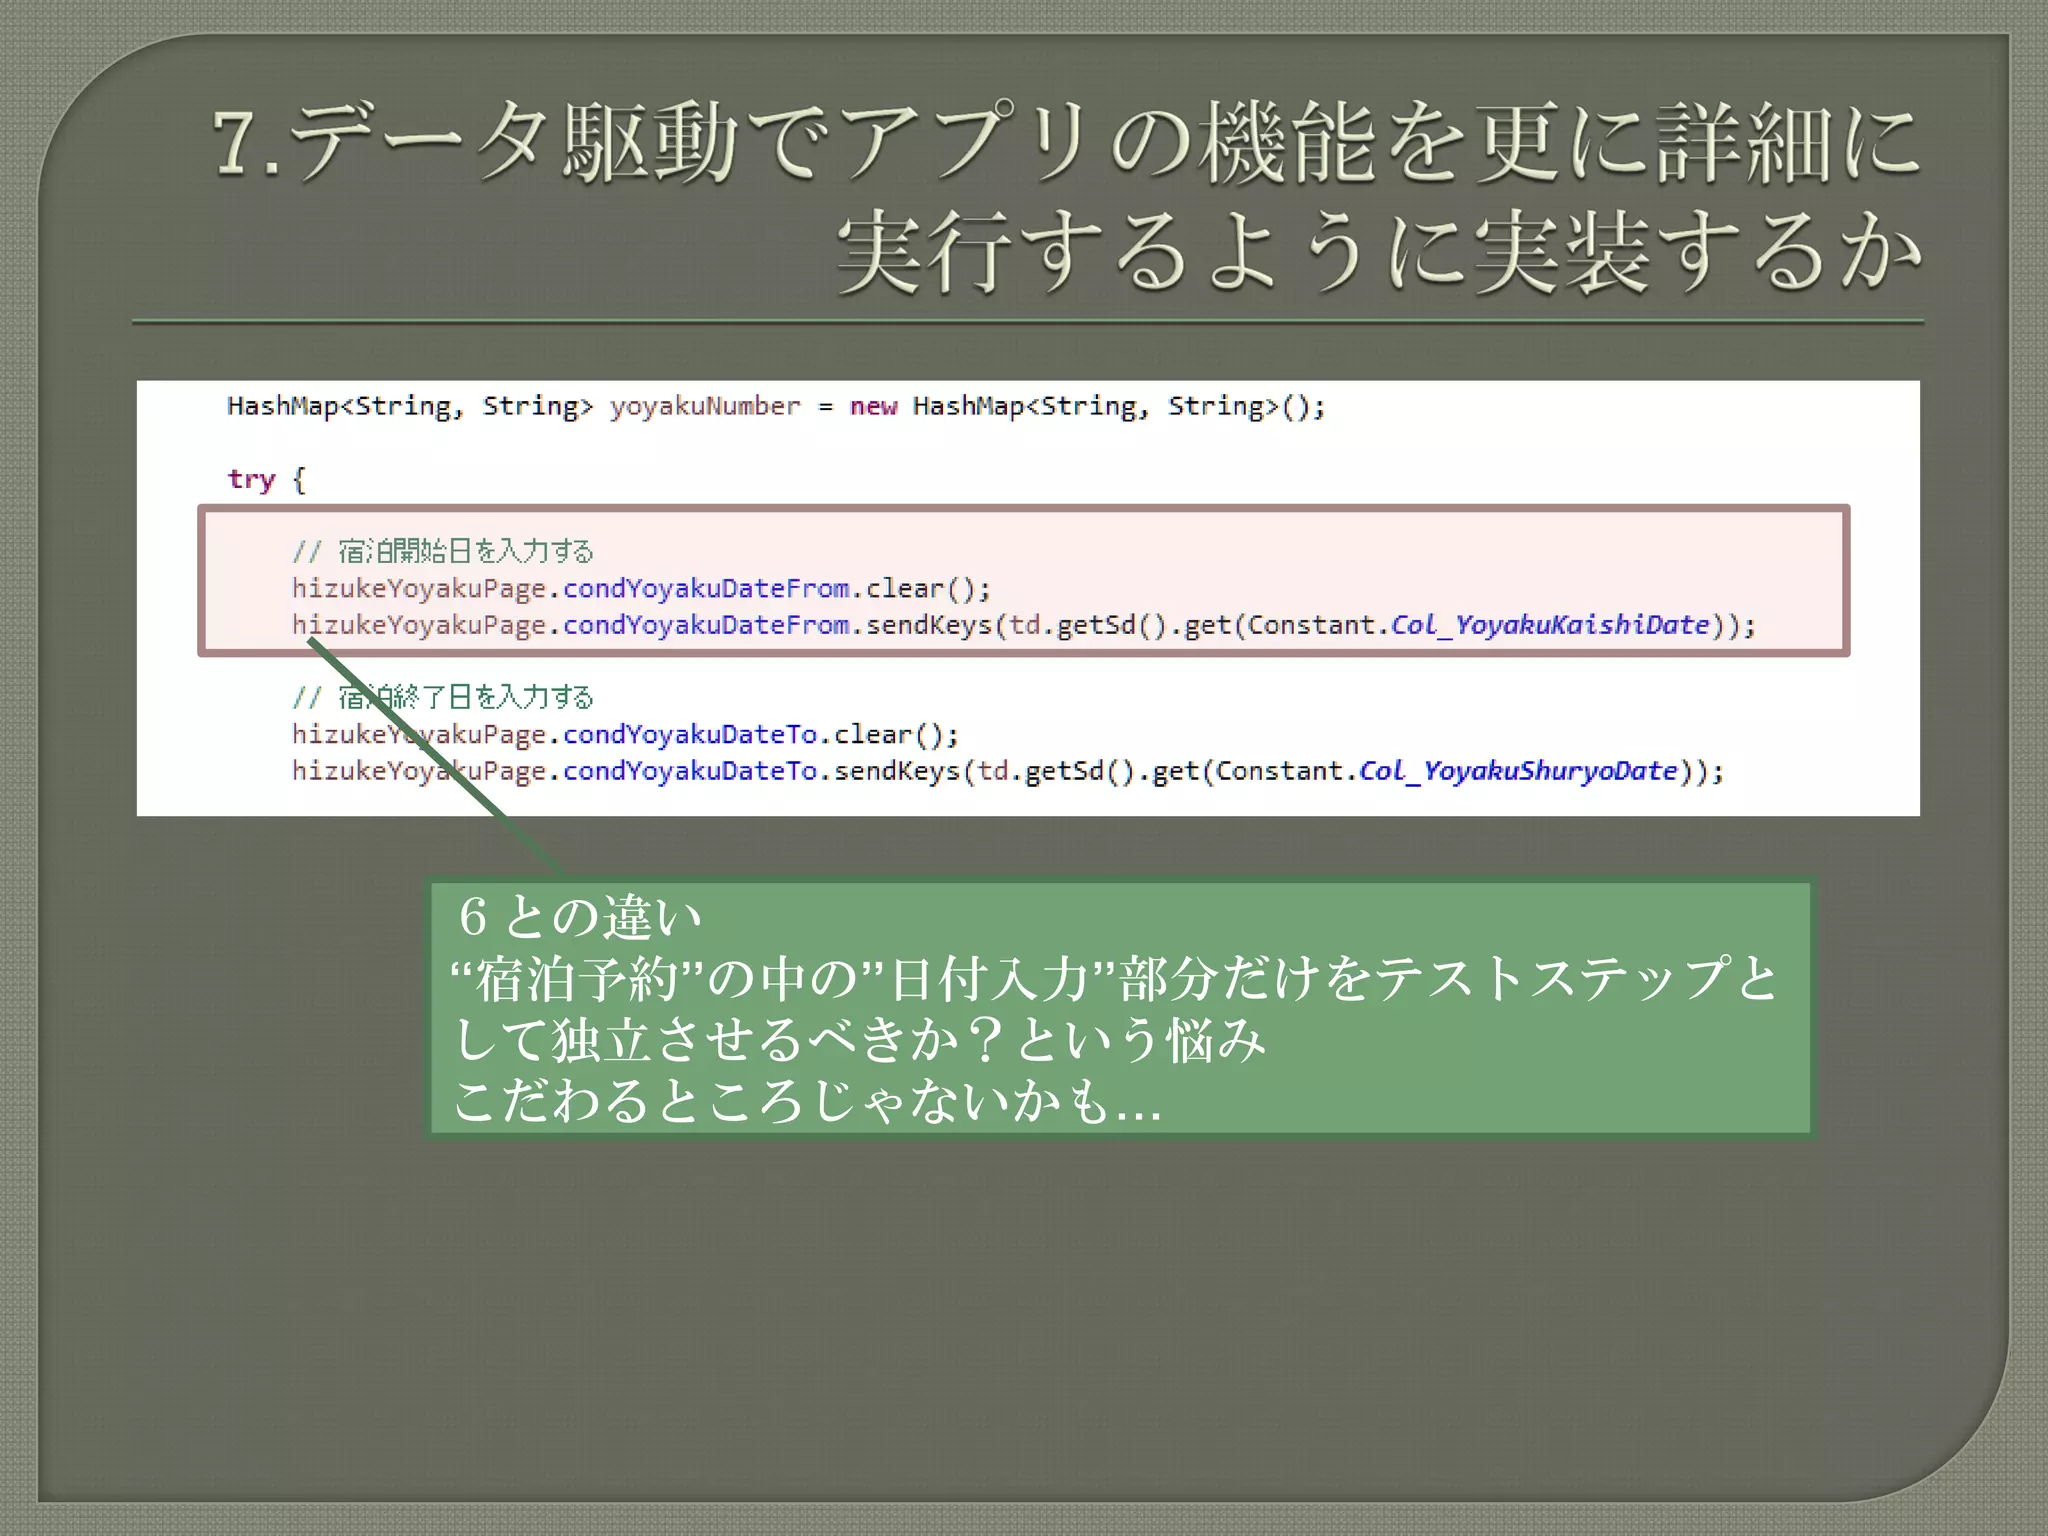
Task: Click the callout line "して独立させるべきか？という悩み"
Action: pos(860,1041)
